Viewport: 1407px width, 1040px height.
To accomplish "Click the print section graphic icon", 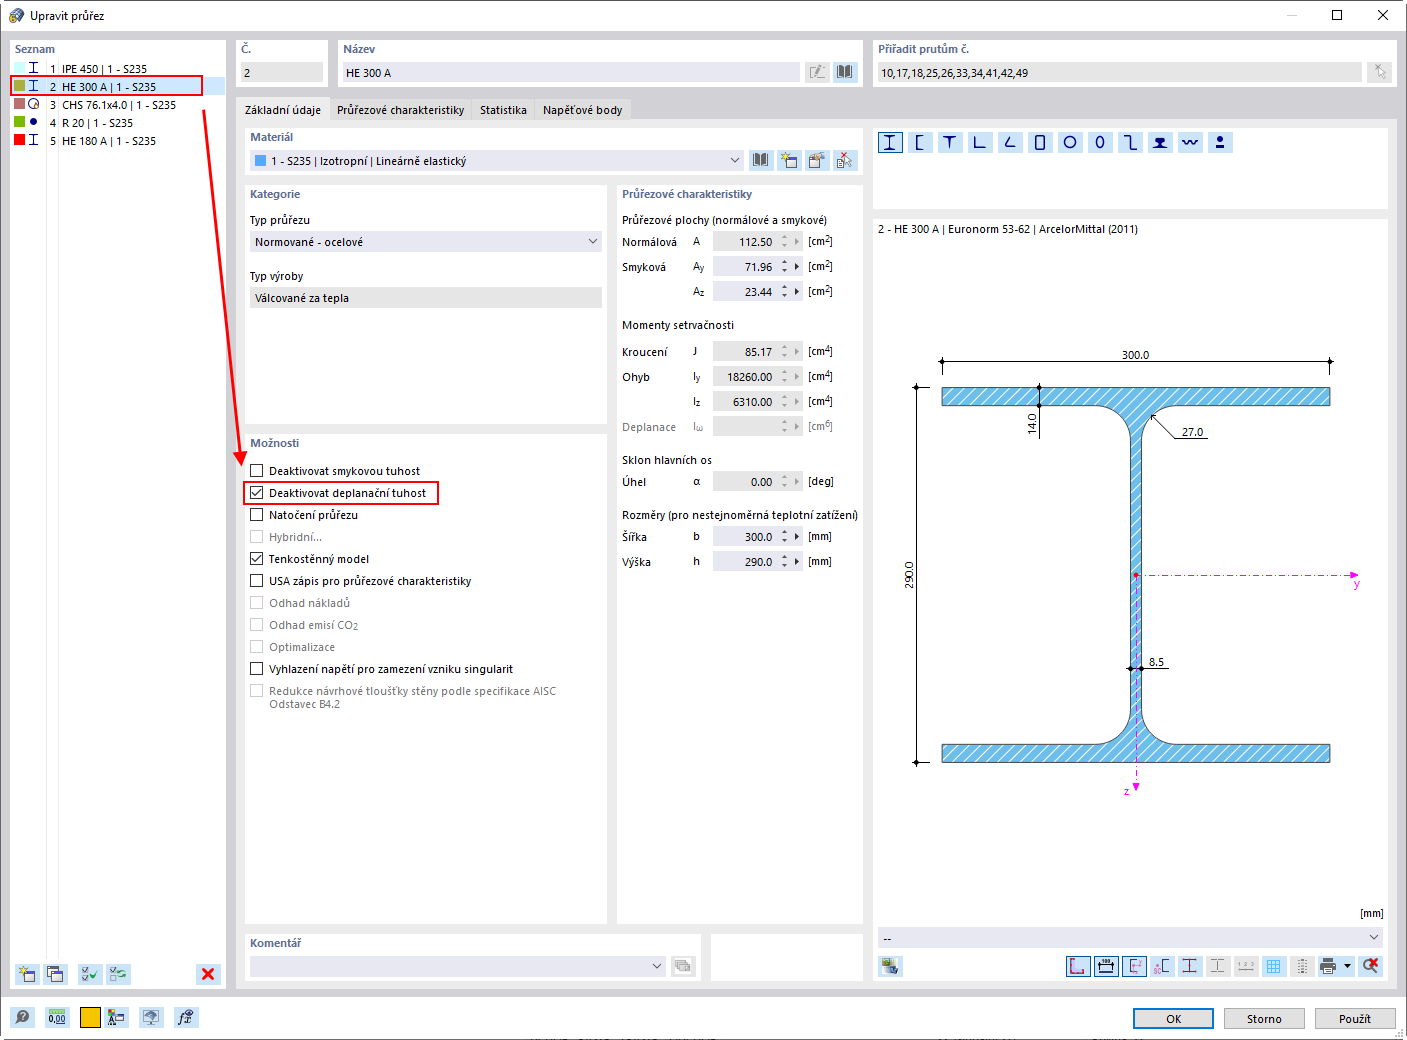I will [1328, 966].
